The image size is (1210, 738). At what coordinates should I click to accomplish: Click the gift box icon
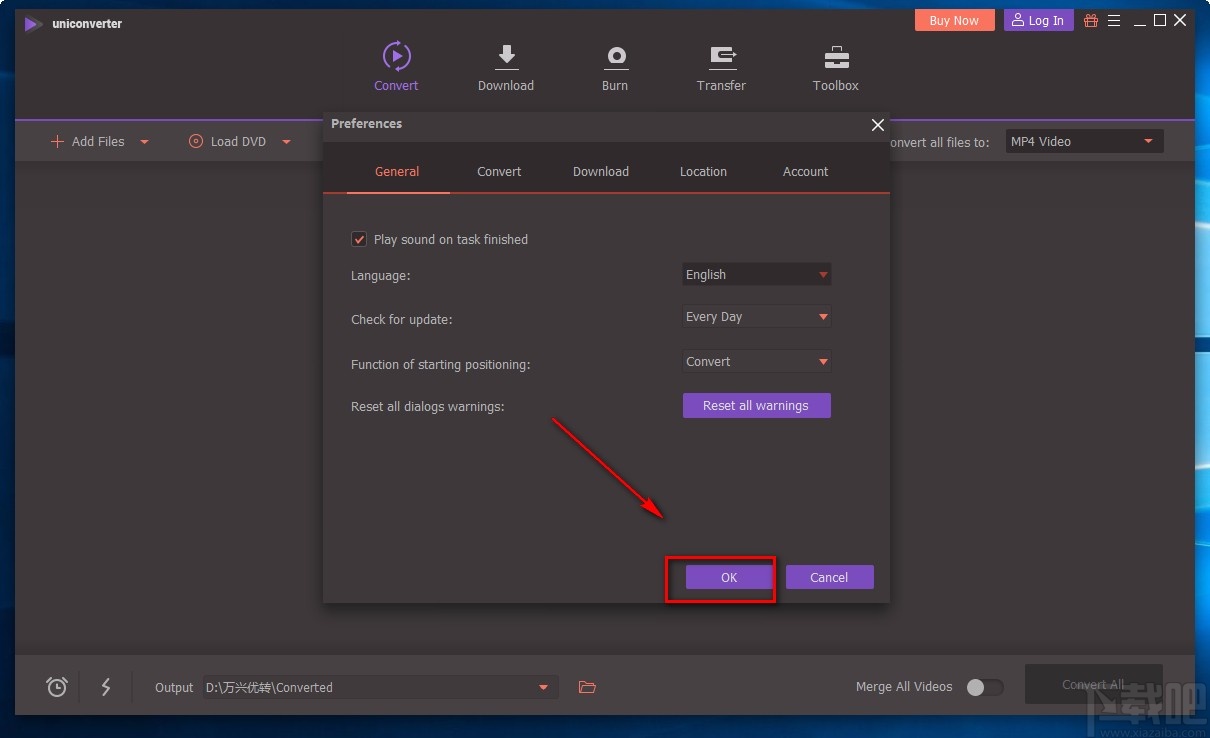(x=1091, y=21)
